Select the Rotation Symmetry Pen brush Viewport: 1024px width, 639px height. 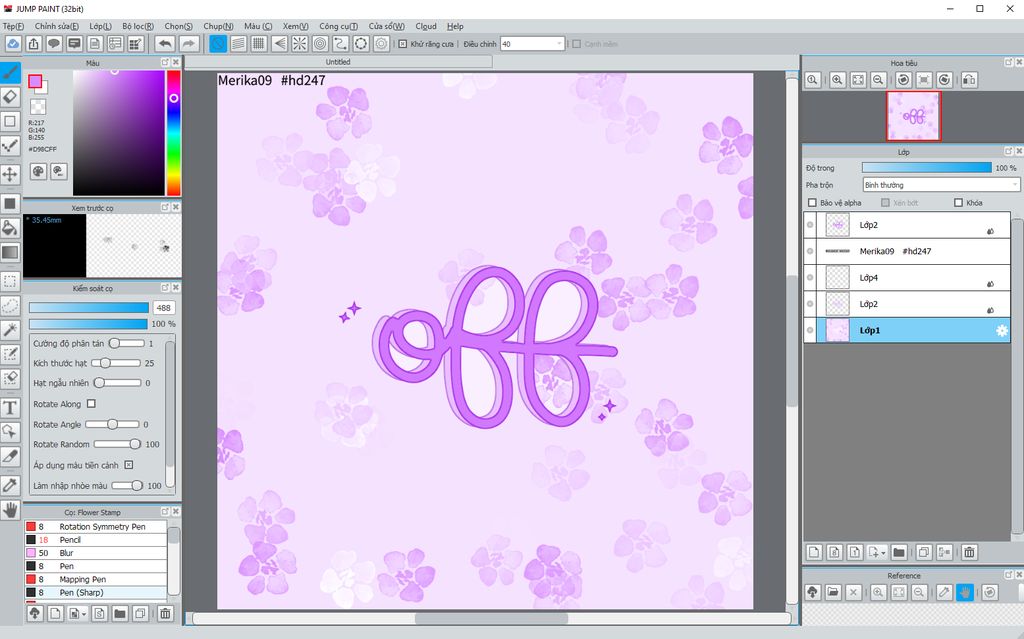(95, 527)
